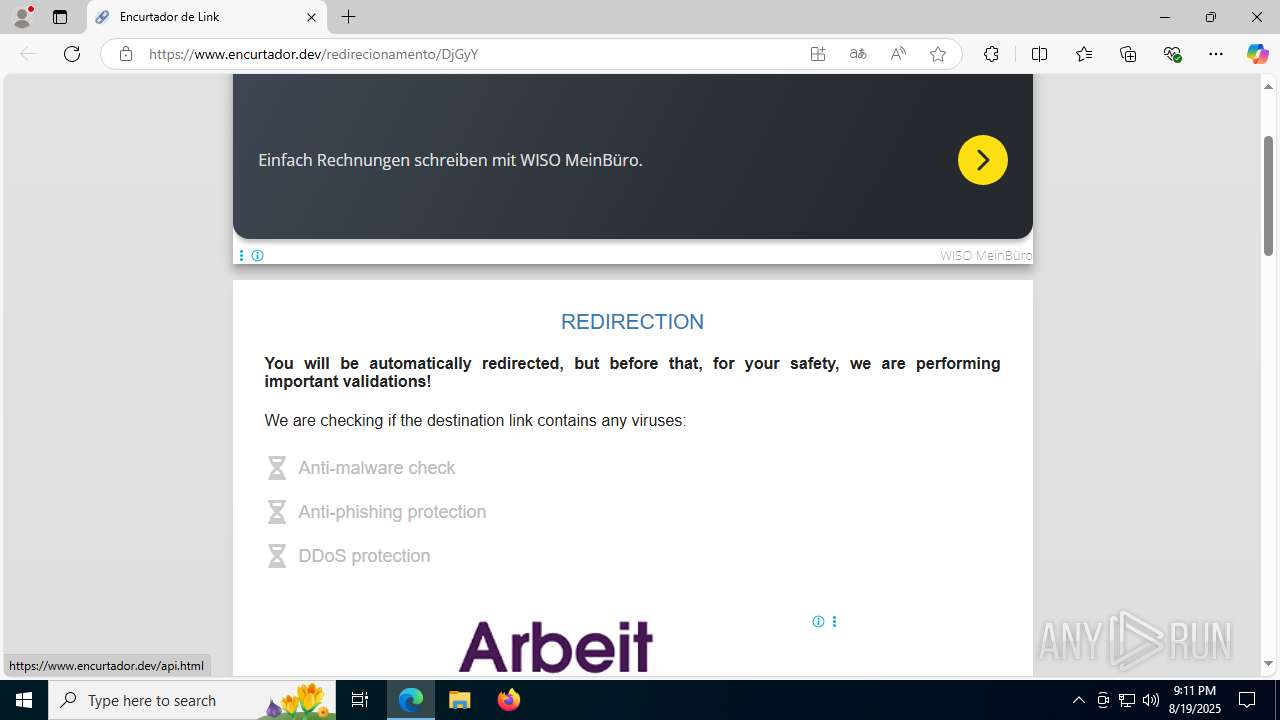Viewport: 1280px width, 720px height.
Task: Minimize the browser window
Action: 1164,17
